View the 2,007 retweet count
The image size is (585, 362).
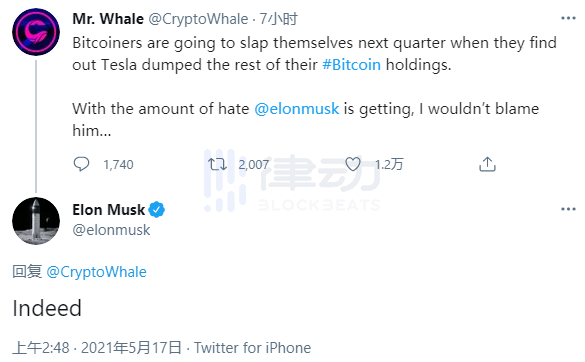click(x=254, y=165)
